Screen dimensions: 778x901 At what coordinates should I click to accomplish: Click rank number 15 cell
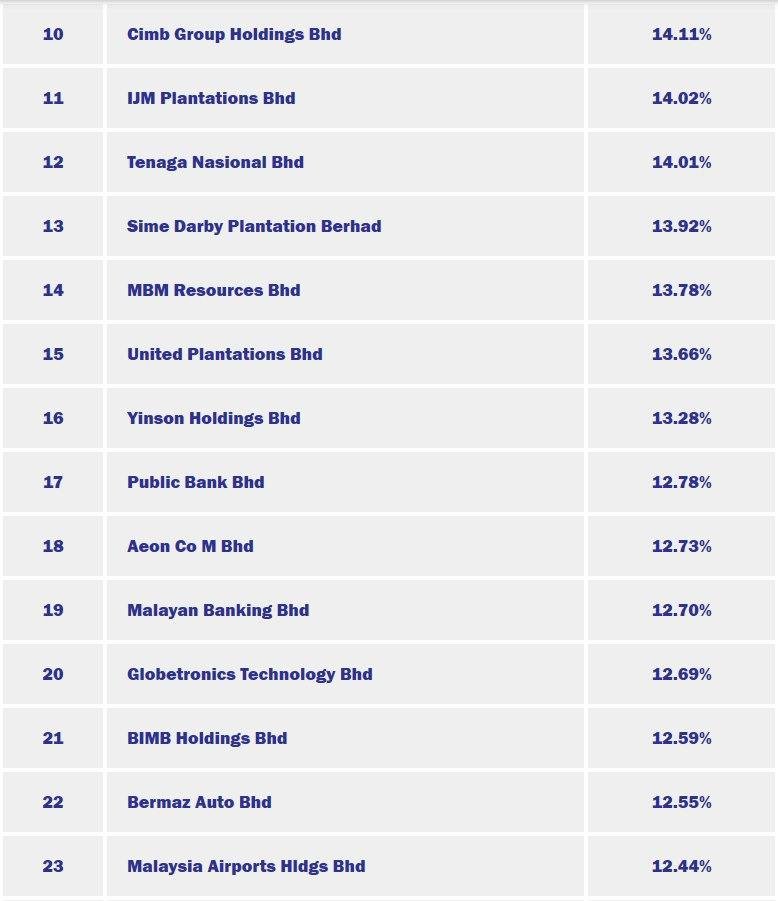click(x=53, y=354)
